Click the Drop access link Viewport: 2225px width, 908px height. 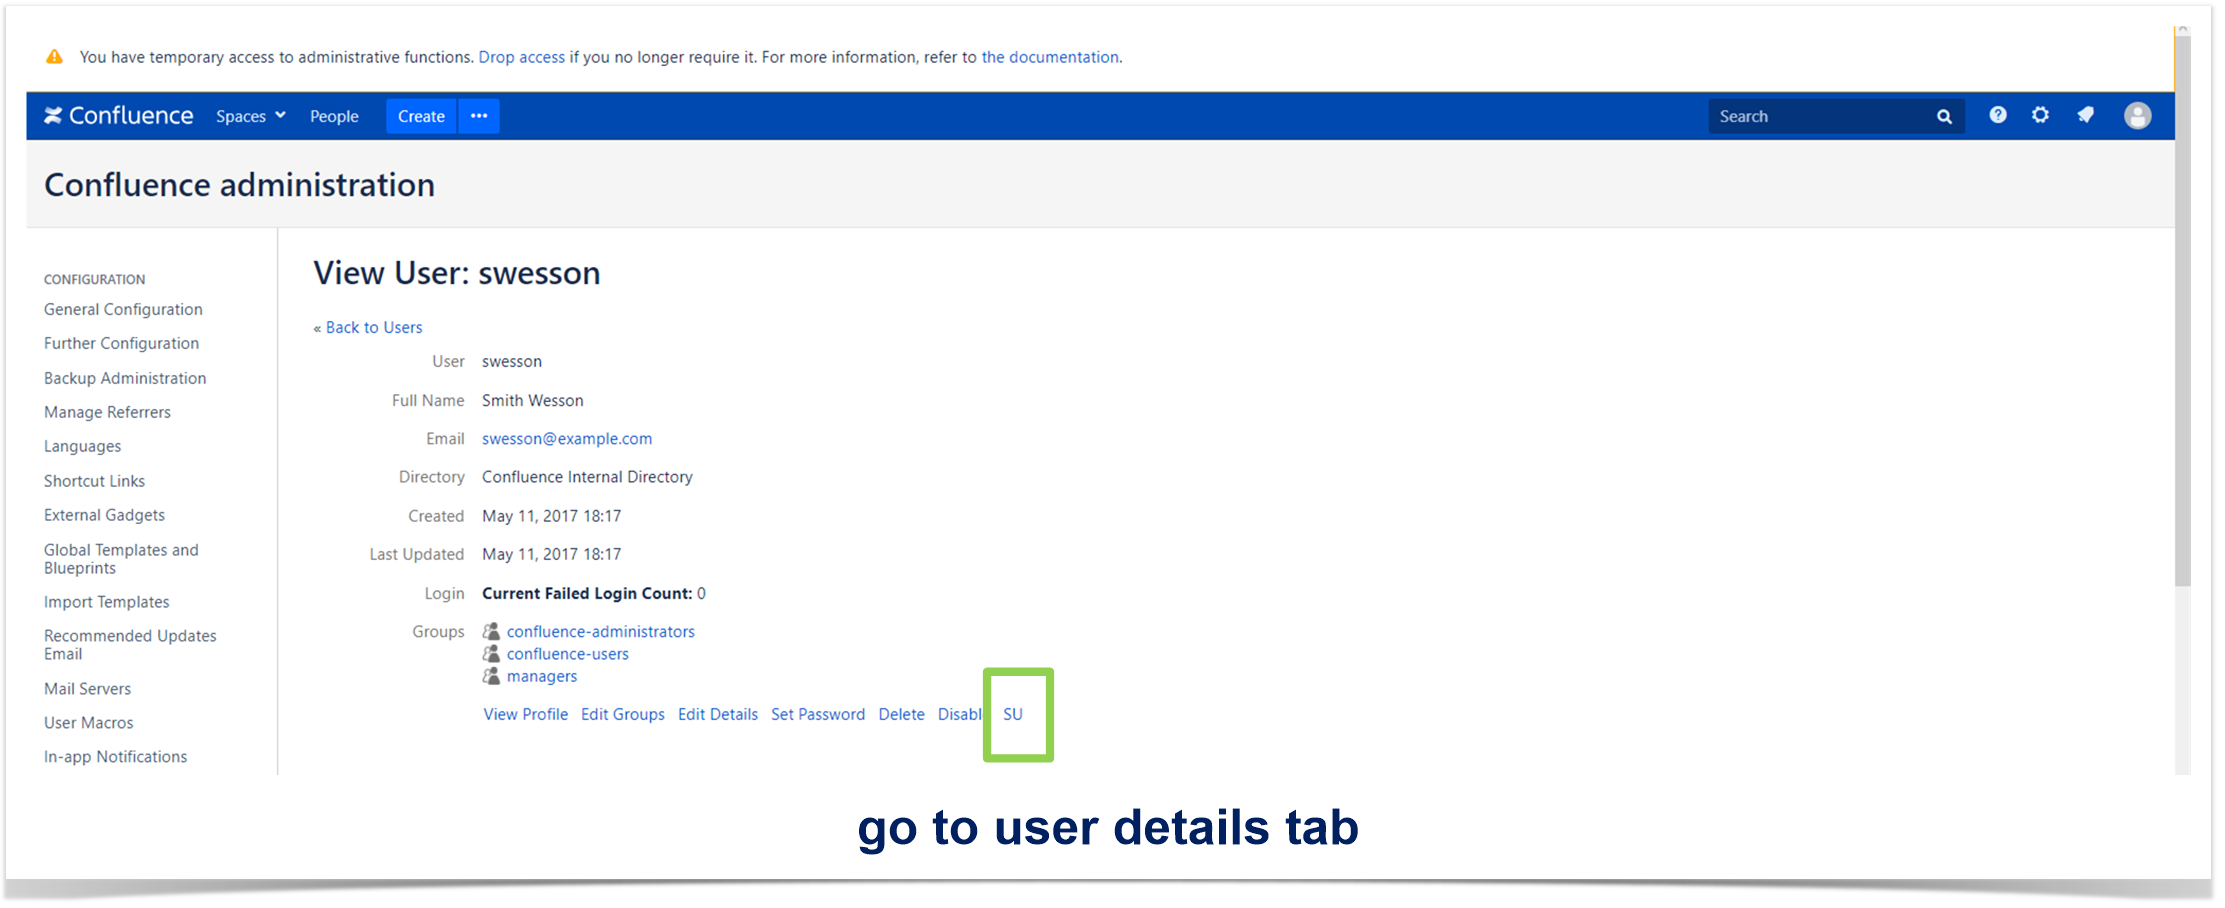tap(522, 57)
